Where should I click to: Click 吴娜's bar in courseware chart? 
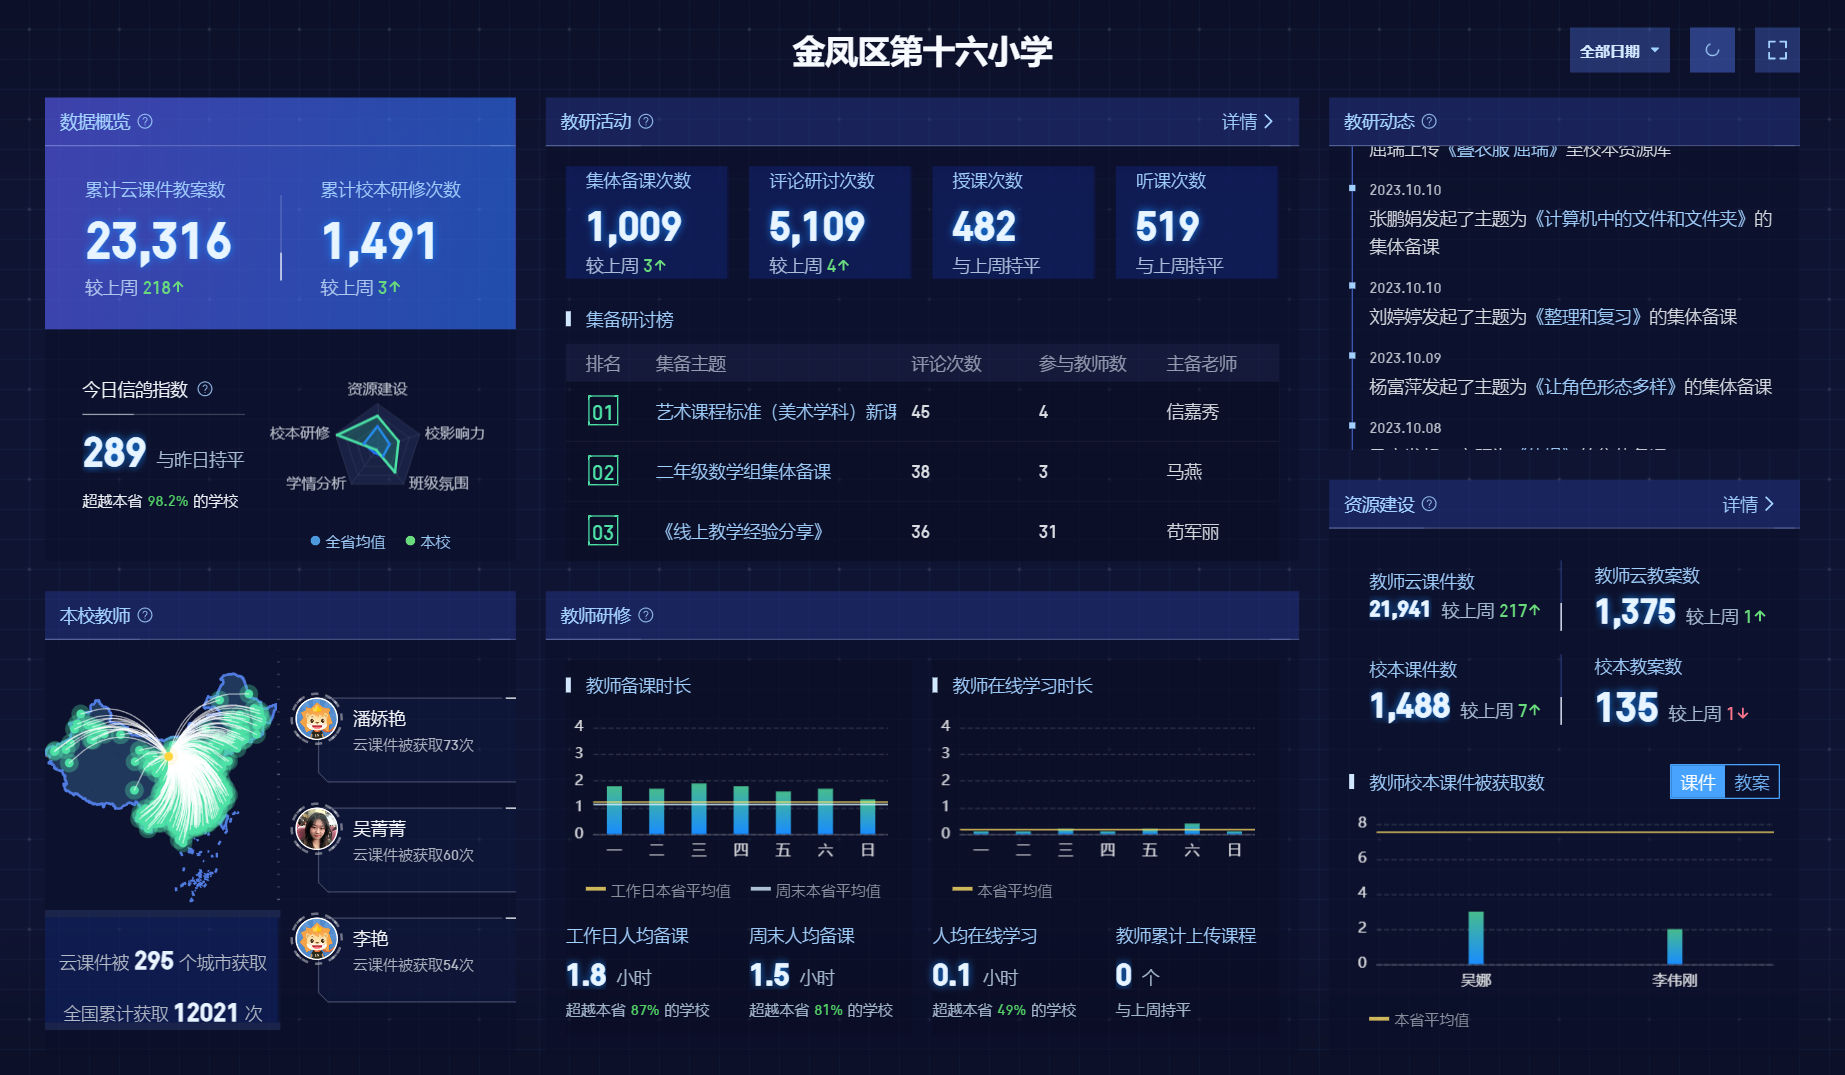pyautogui.click(x=1475, y=937)
